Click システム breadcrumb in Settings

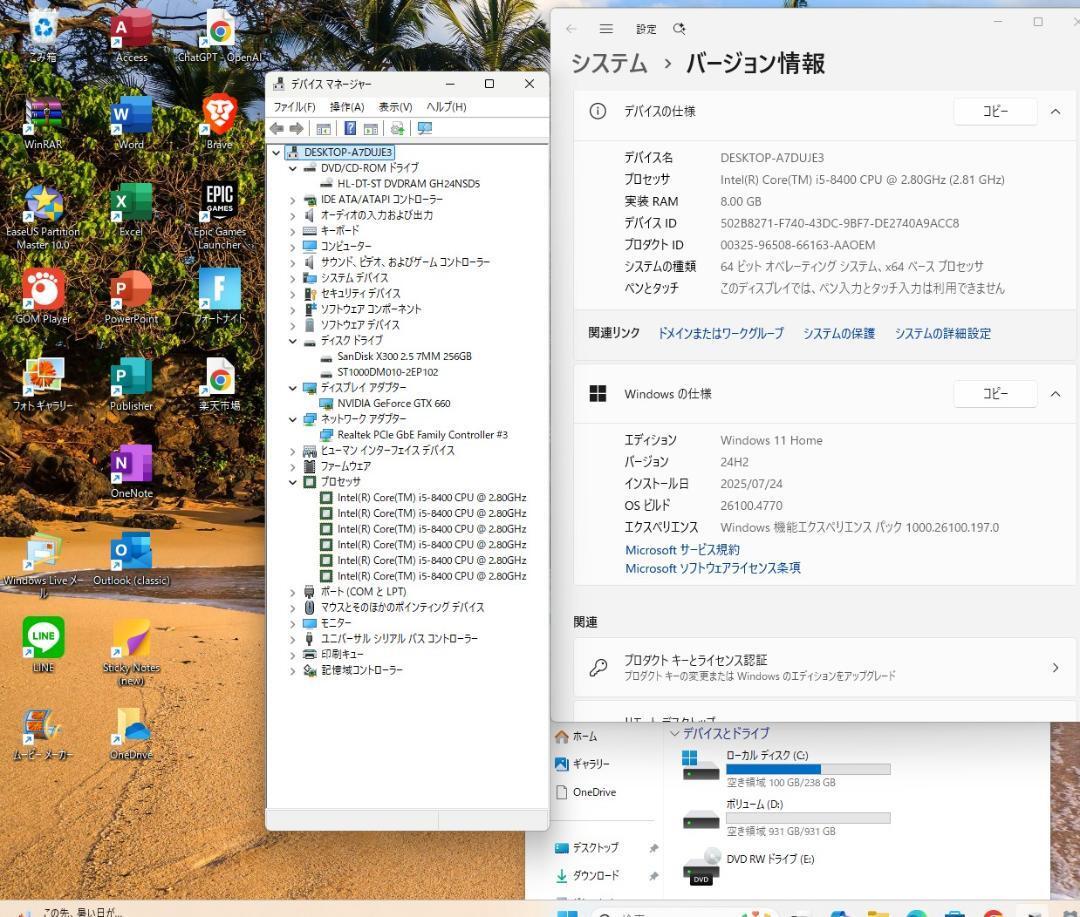coord(609,63)
